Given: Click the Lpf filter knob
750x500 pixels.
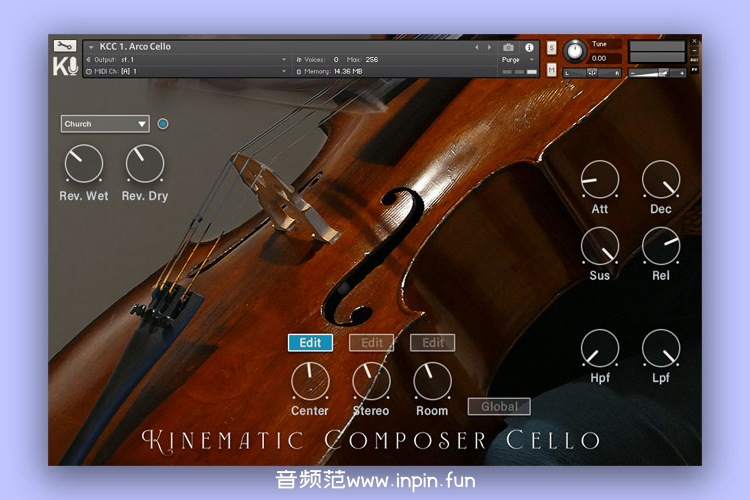Looking at the screenshot, I should pyautogui.click(x=661, y=348).
